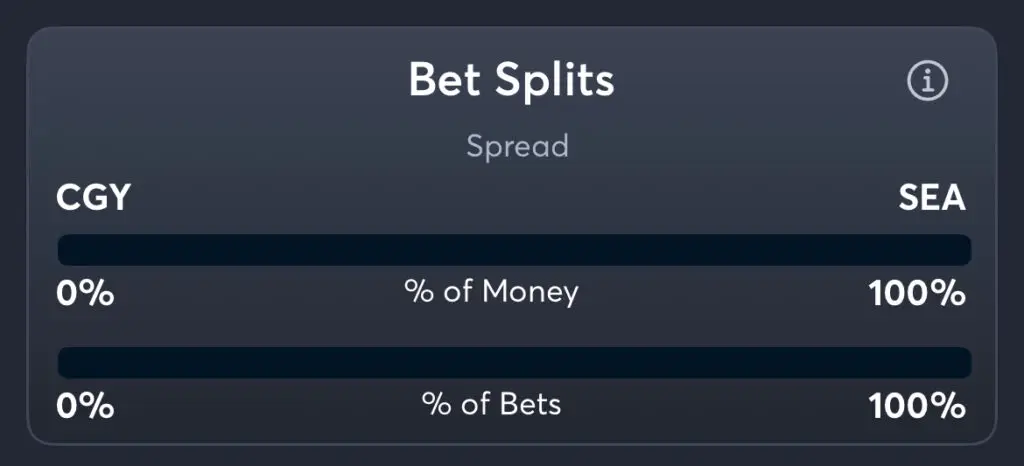Select right end of the bets bar
The width and height of the screenshot is (1024, 466).
[x=965, y=363]
